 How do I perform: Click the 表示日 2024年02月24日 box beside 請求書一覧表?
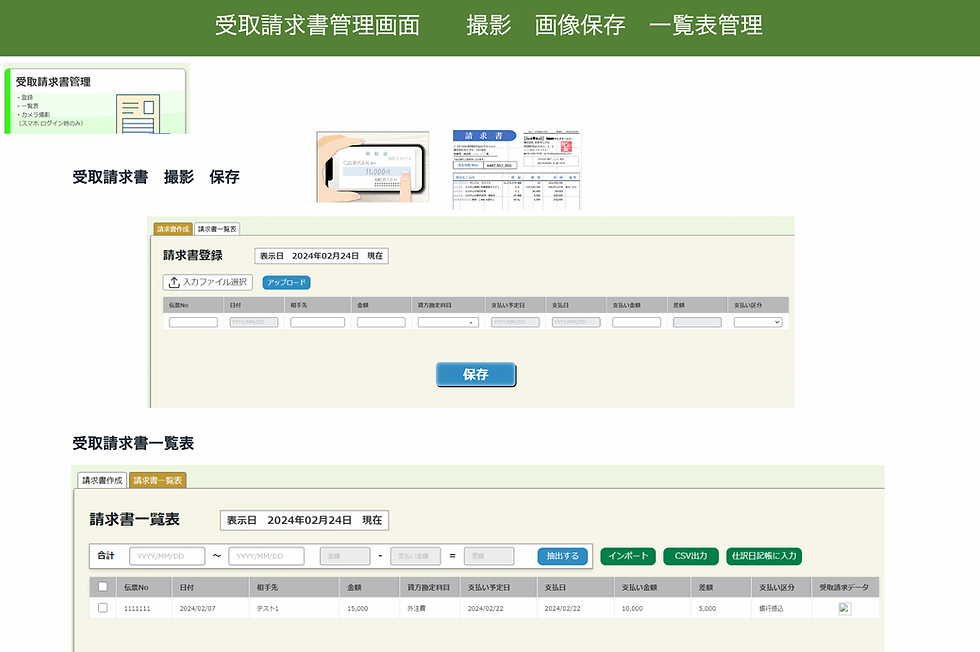click(304, 520)
